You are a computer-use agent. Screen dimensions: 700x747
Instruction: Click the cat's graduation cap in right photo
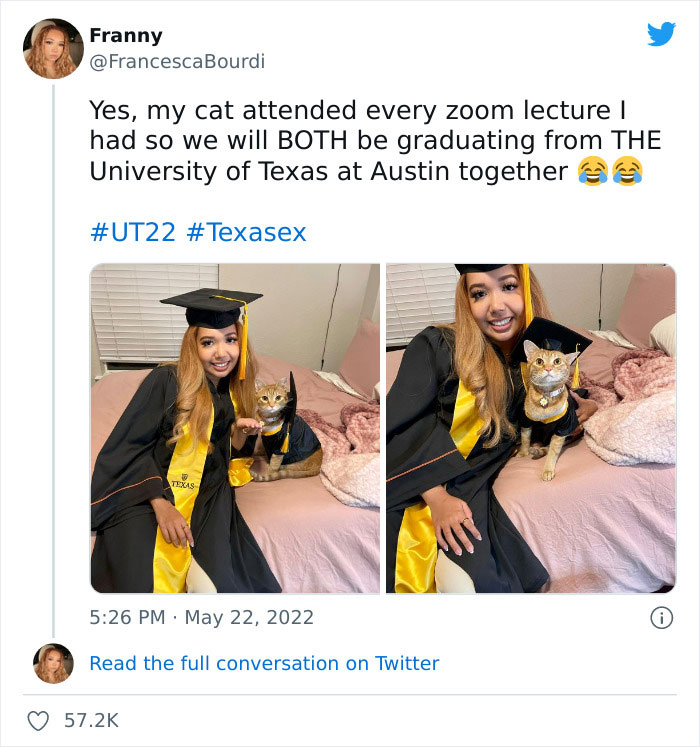pyautogui.click(x=553, y=336)
